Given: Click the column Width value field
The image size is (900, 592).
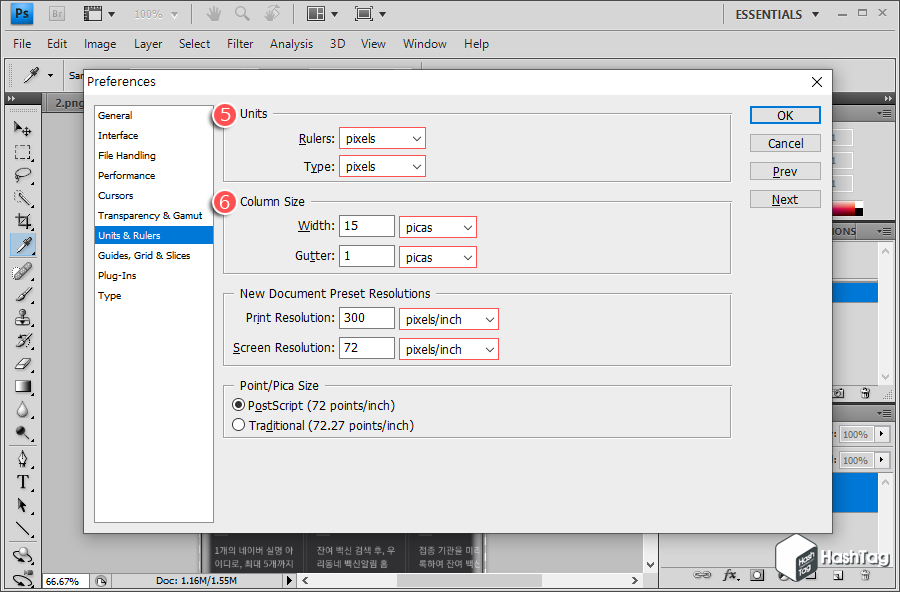Looking at the screenshot, I should pos(367,226).
